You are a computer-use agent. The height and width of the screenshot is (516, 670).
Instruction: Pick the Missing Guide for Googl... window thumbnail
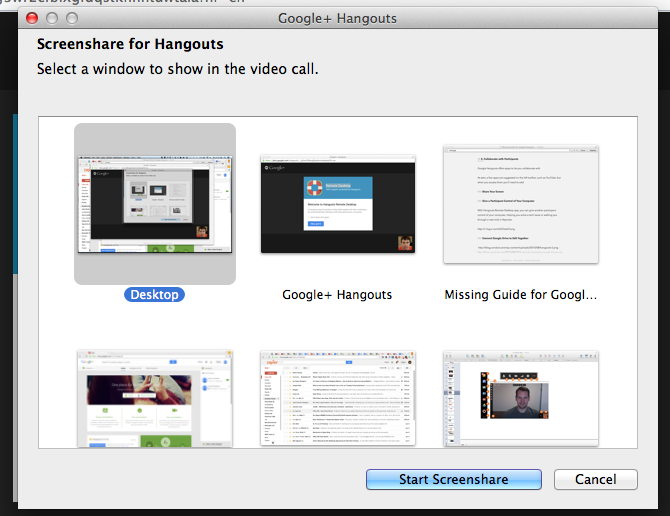(520, 204)
